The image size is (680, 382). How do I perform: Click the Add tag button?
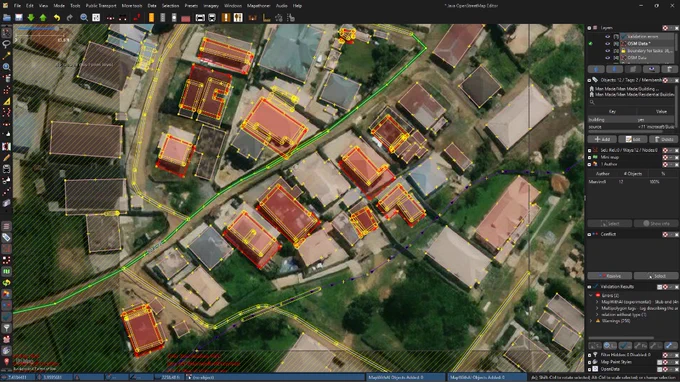tap(602, 139)
